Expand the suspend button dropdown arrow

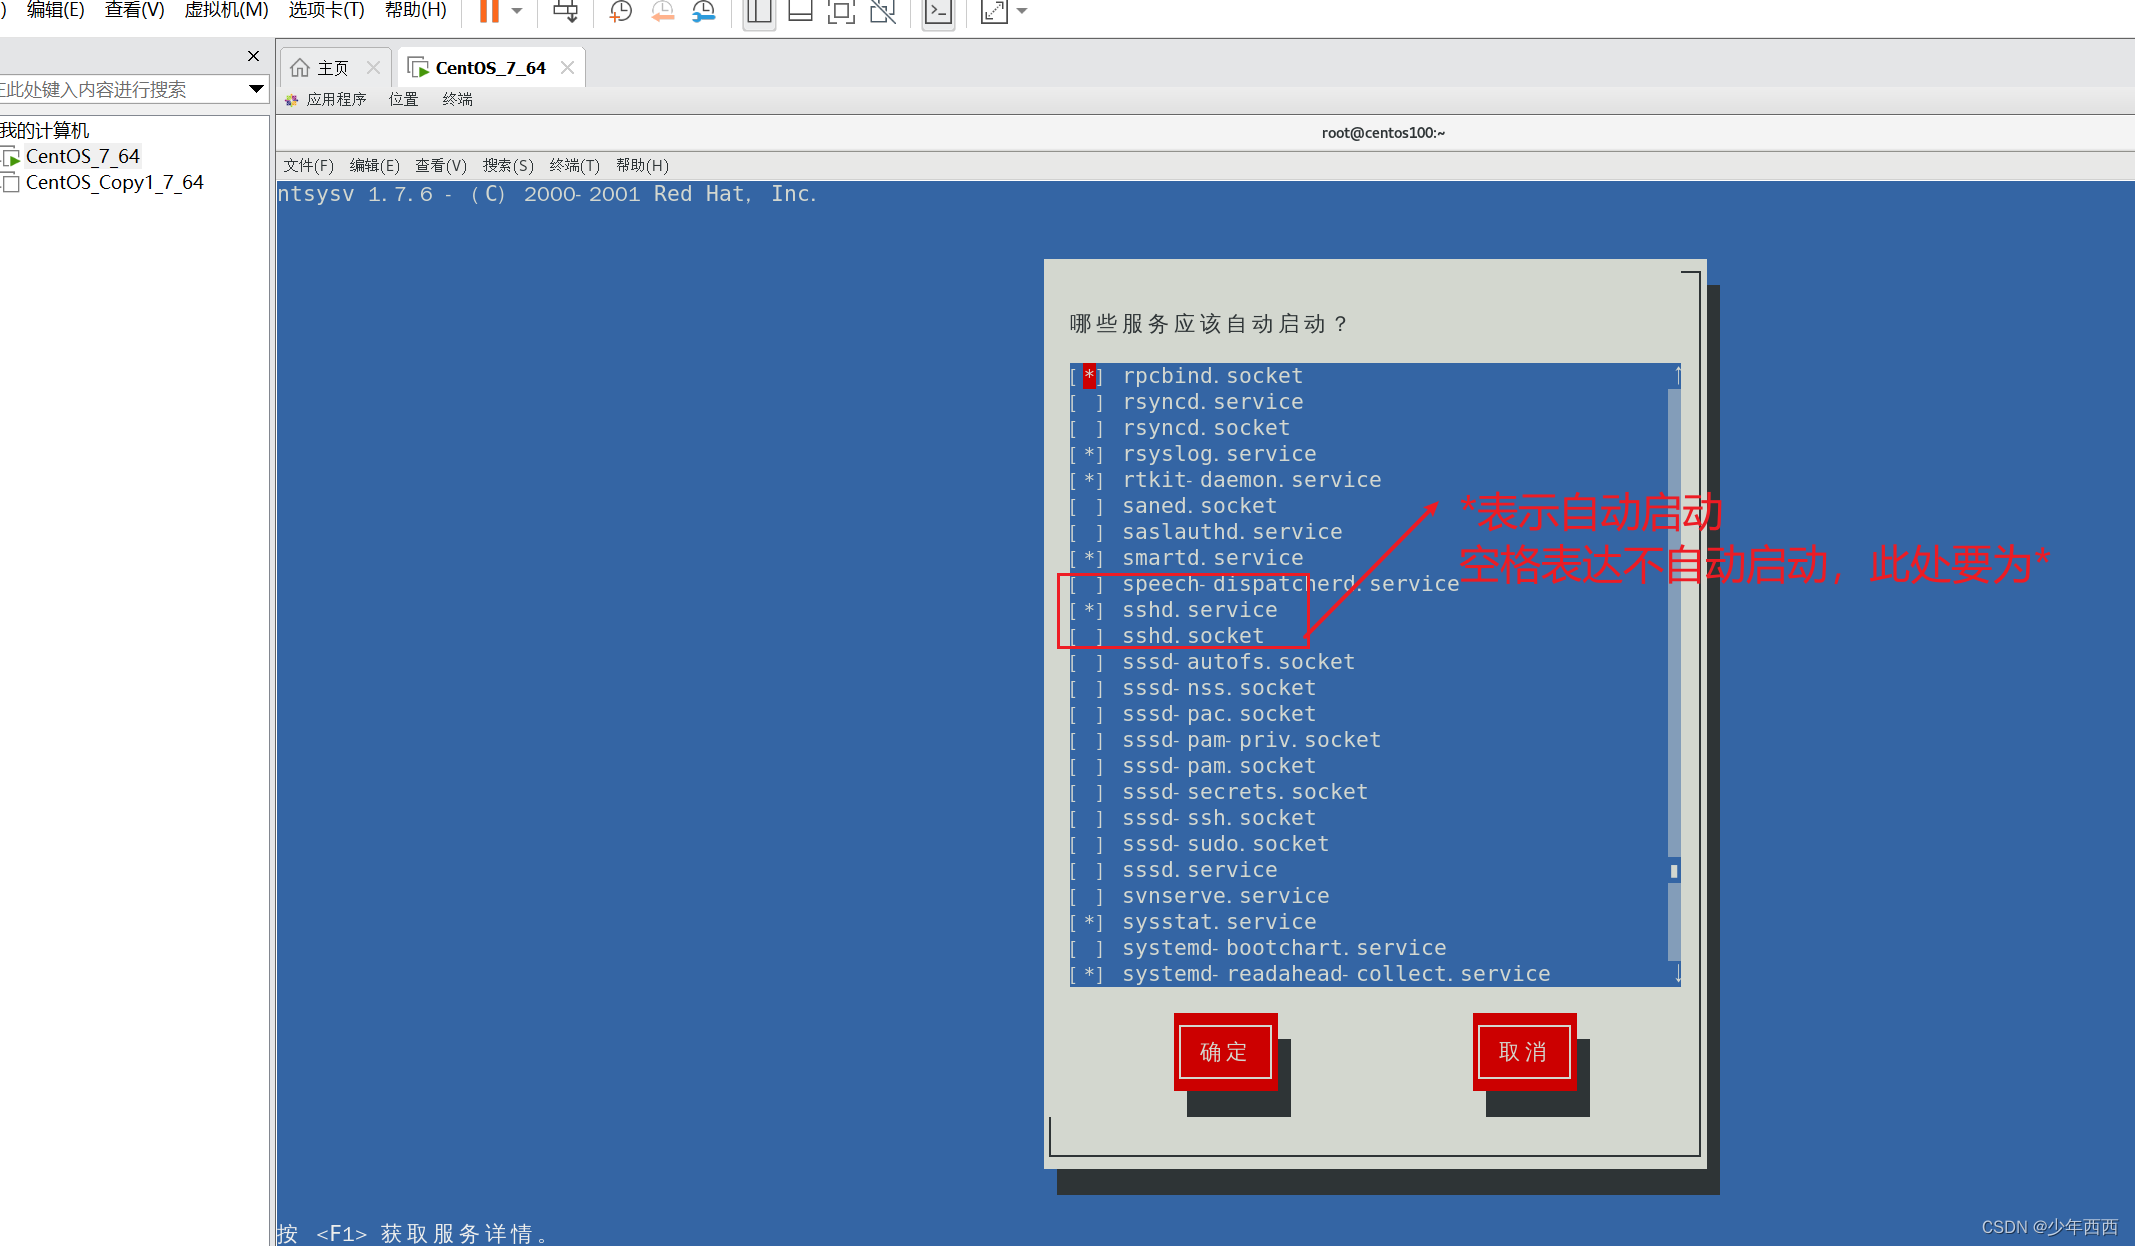point(517,12)
